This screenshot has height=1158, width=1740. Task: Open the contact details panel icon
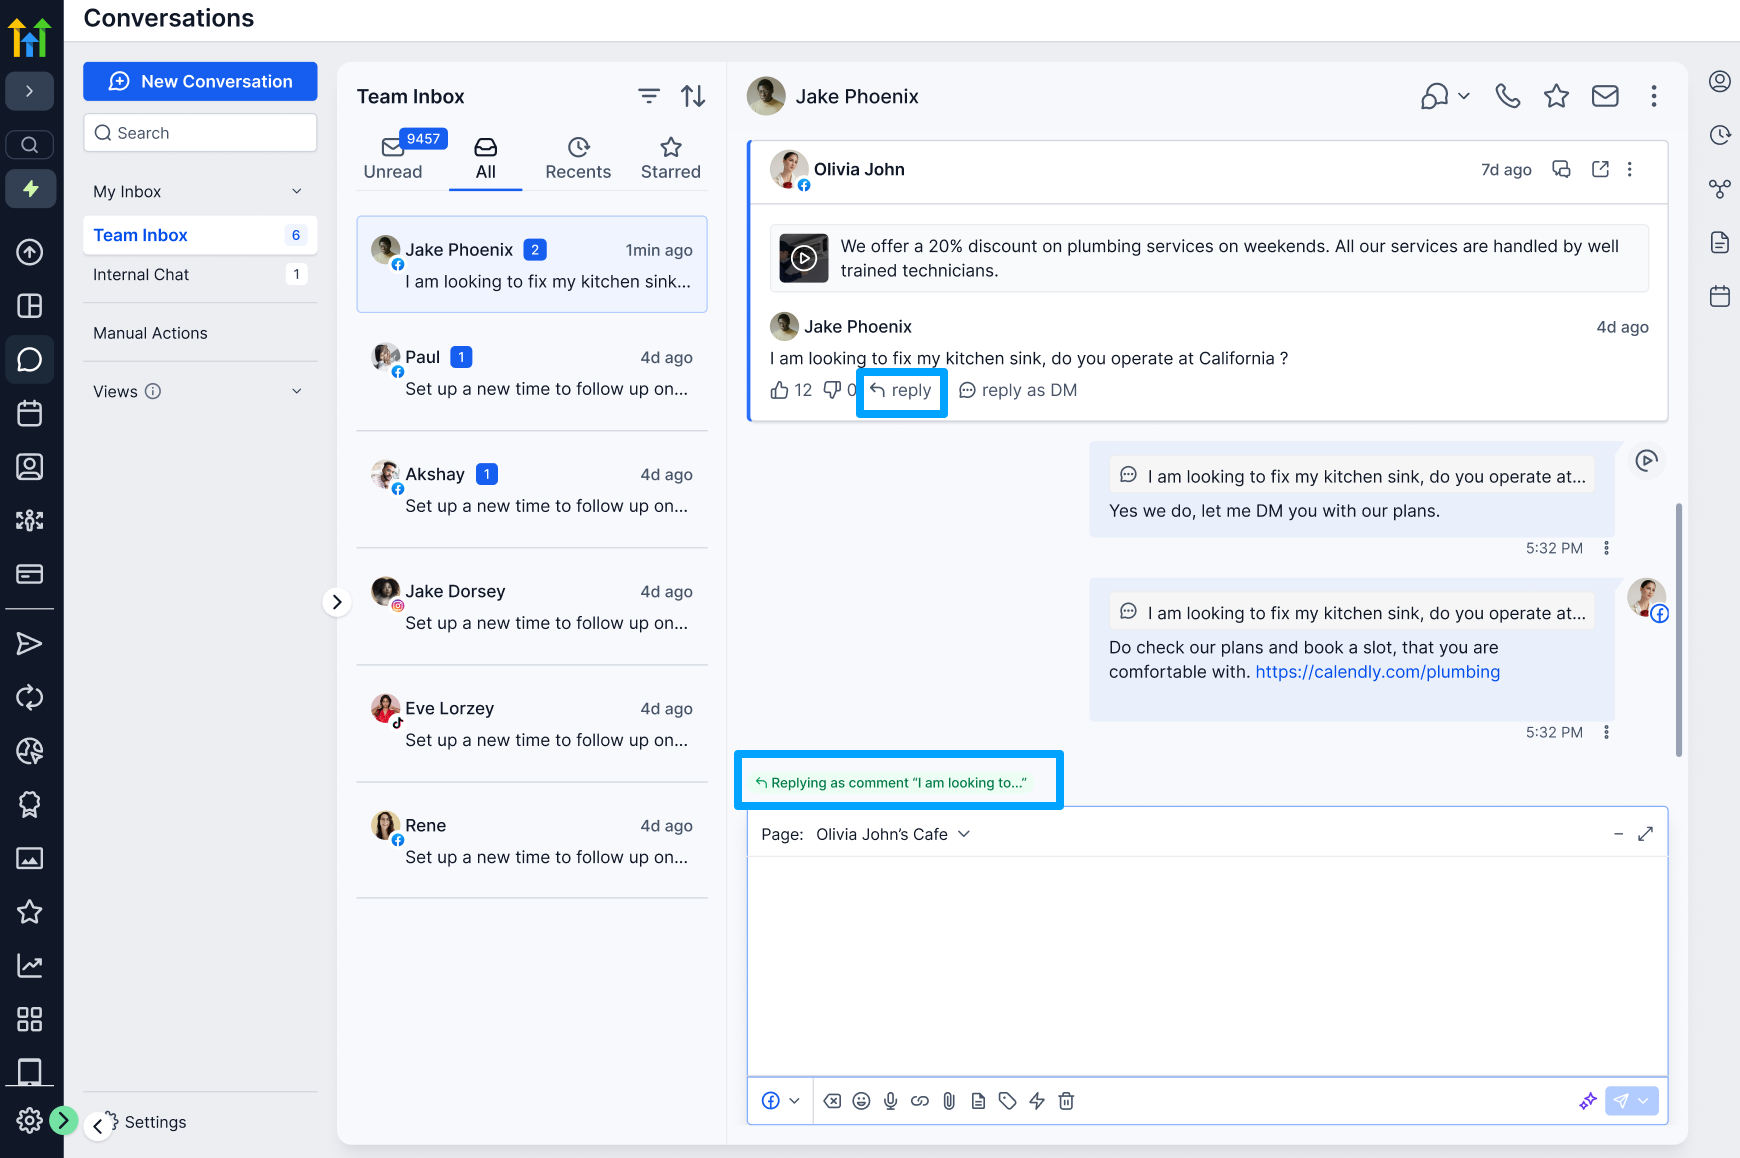click(x=1720, y=82)
